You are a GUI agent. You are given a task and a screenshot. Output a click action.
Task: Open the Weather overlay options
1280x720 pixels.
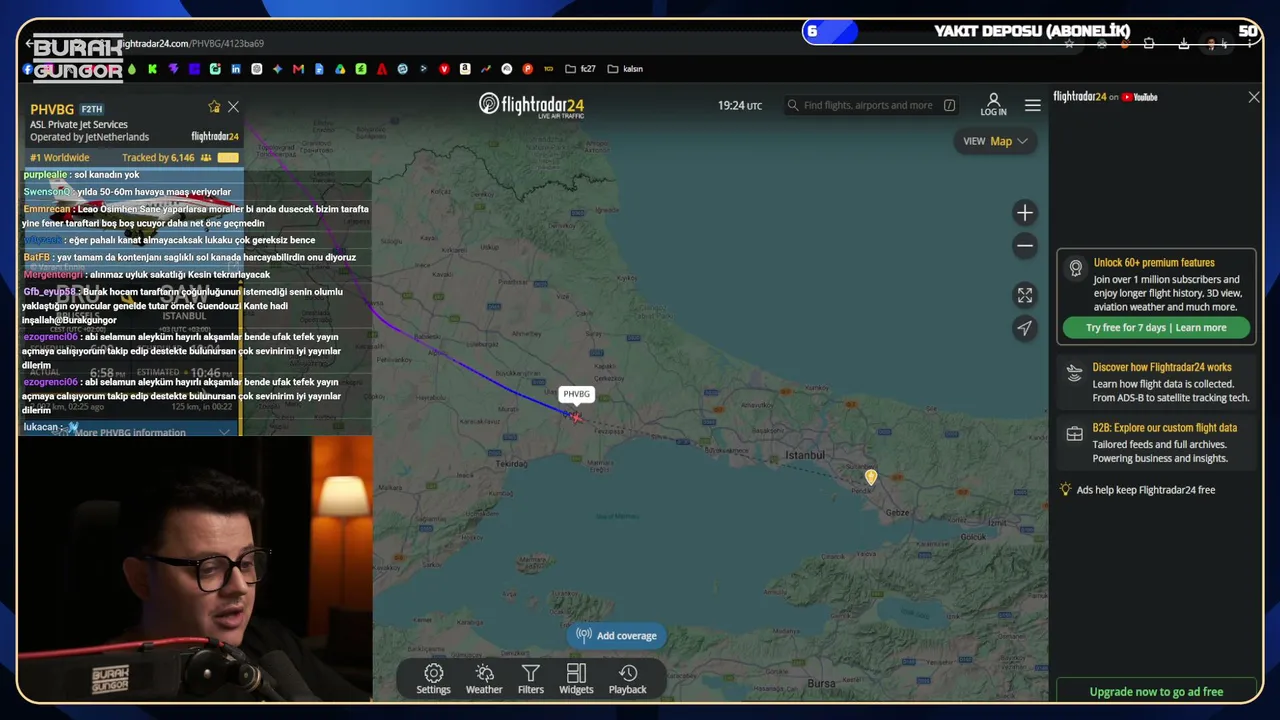(x=484, y=678)
